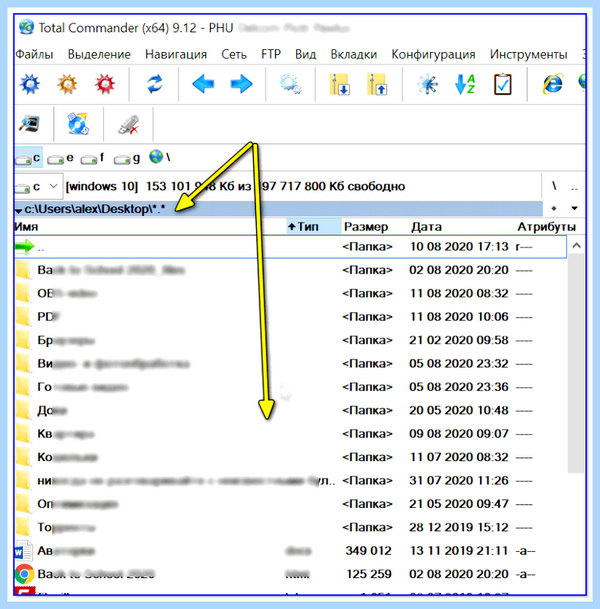Select the folder starting with 'Ко'

coord(290,457)
